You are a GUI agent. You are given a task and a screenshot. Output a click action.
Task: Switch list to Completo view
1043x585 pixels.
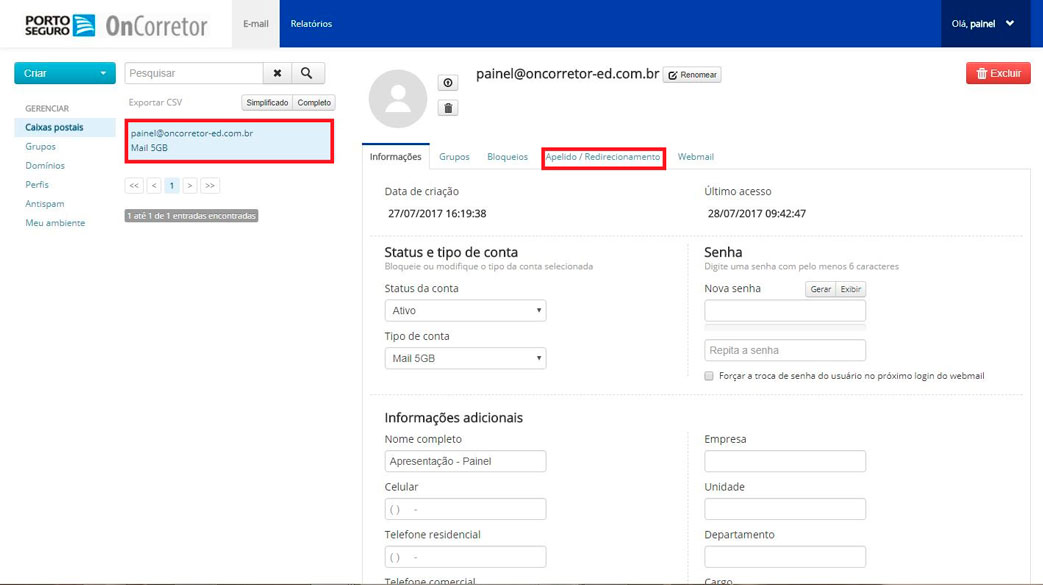click(314, 103)
